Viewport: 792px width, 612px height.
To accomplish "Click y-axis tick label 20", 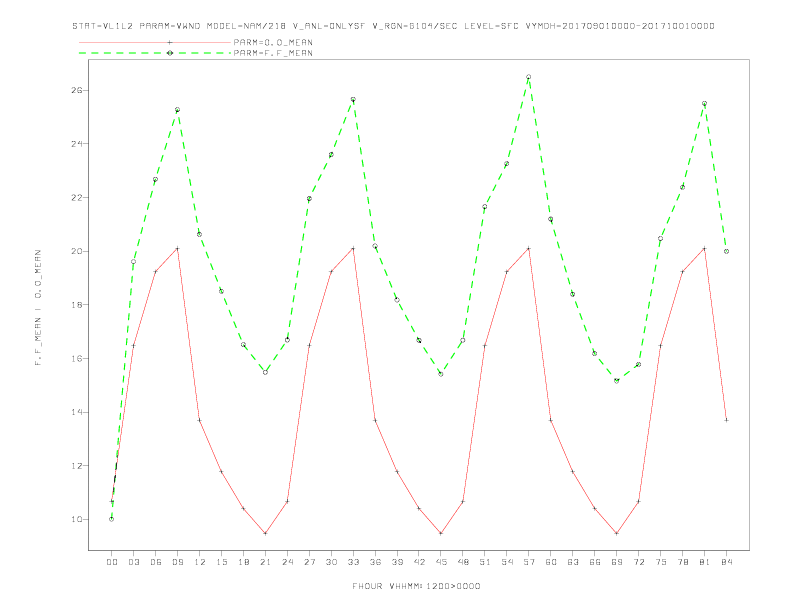I will pos(77,251).
